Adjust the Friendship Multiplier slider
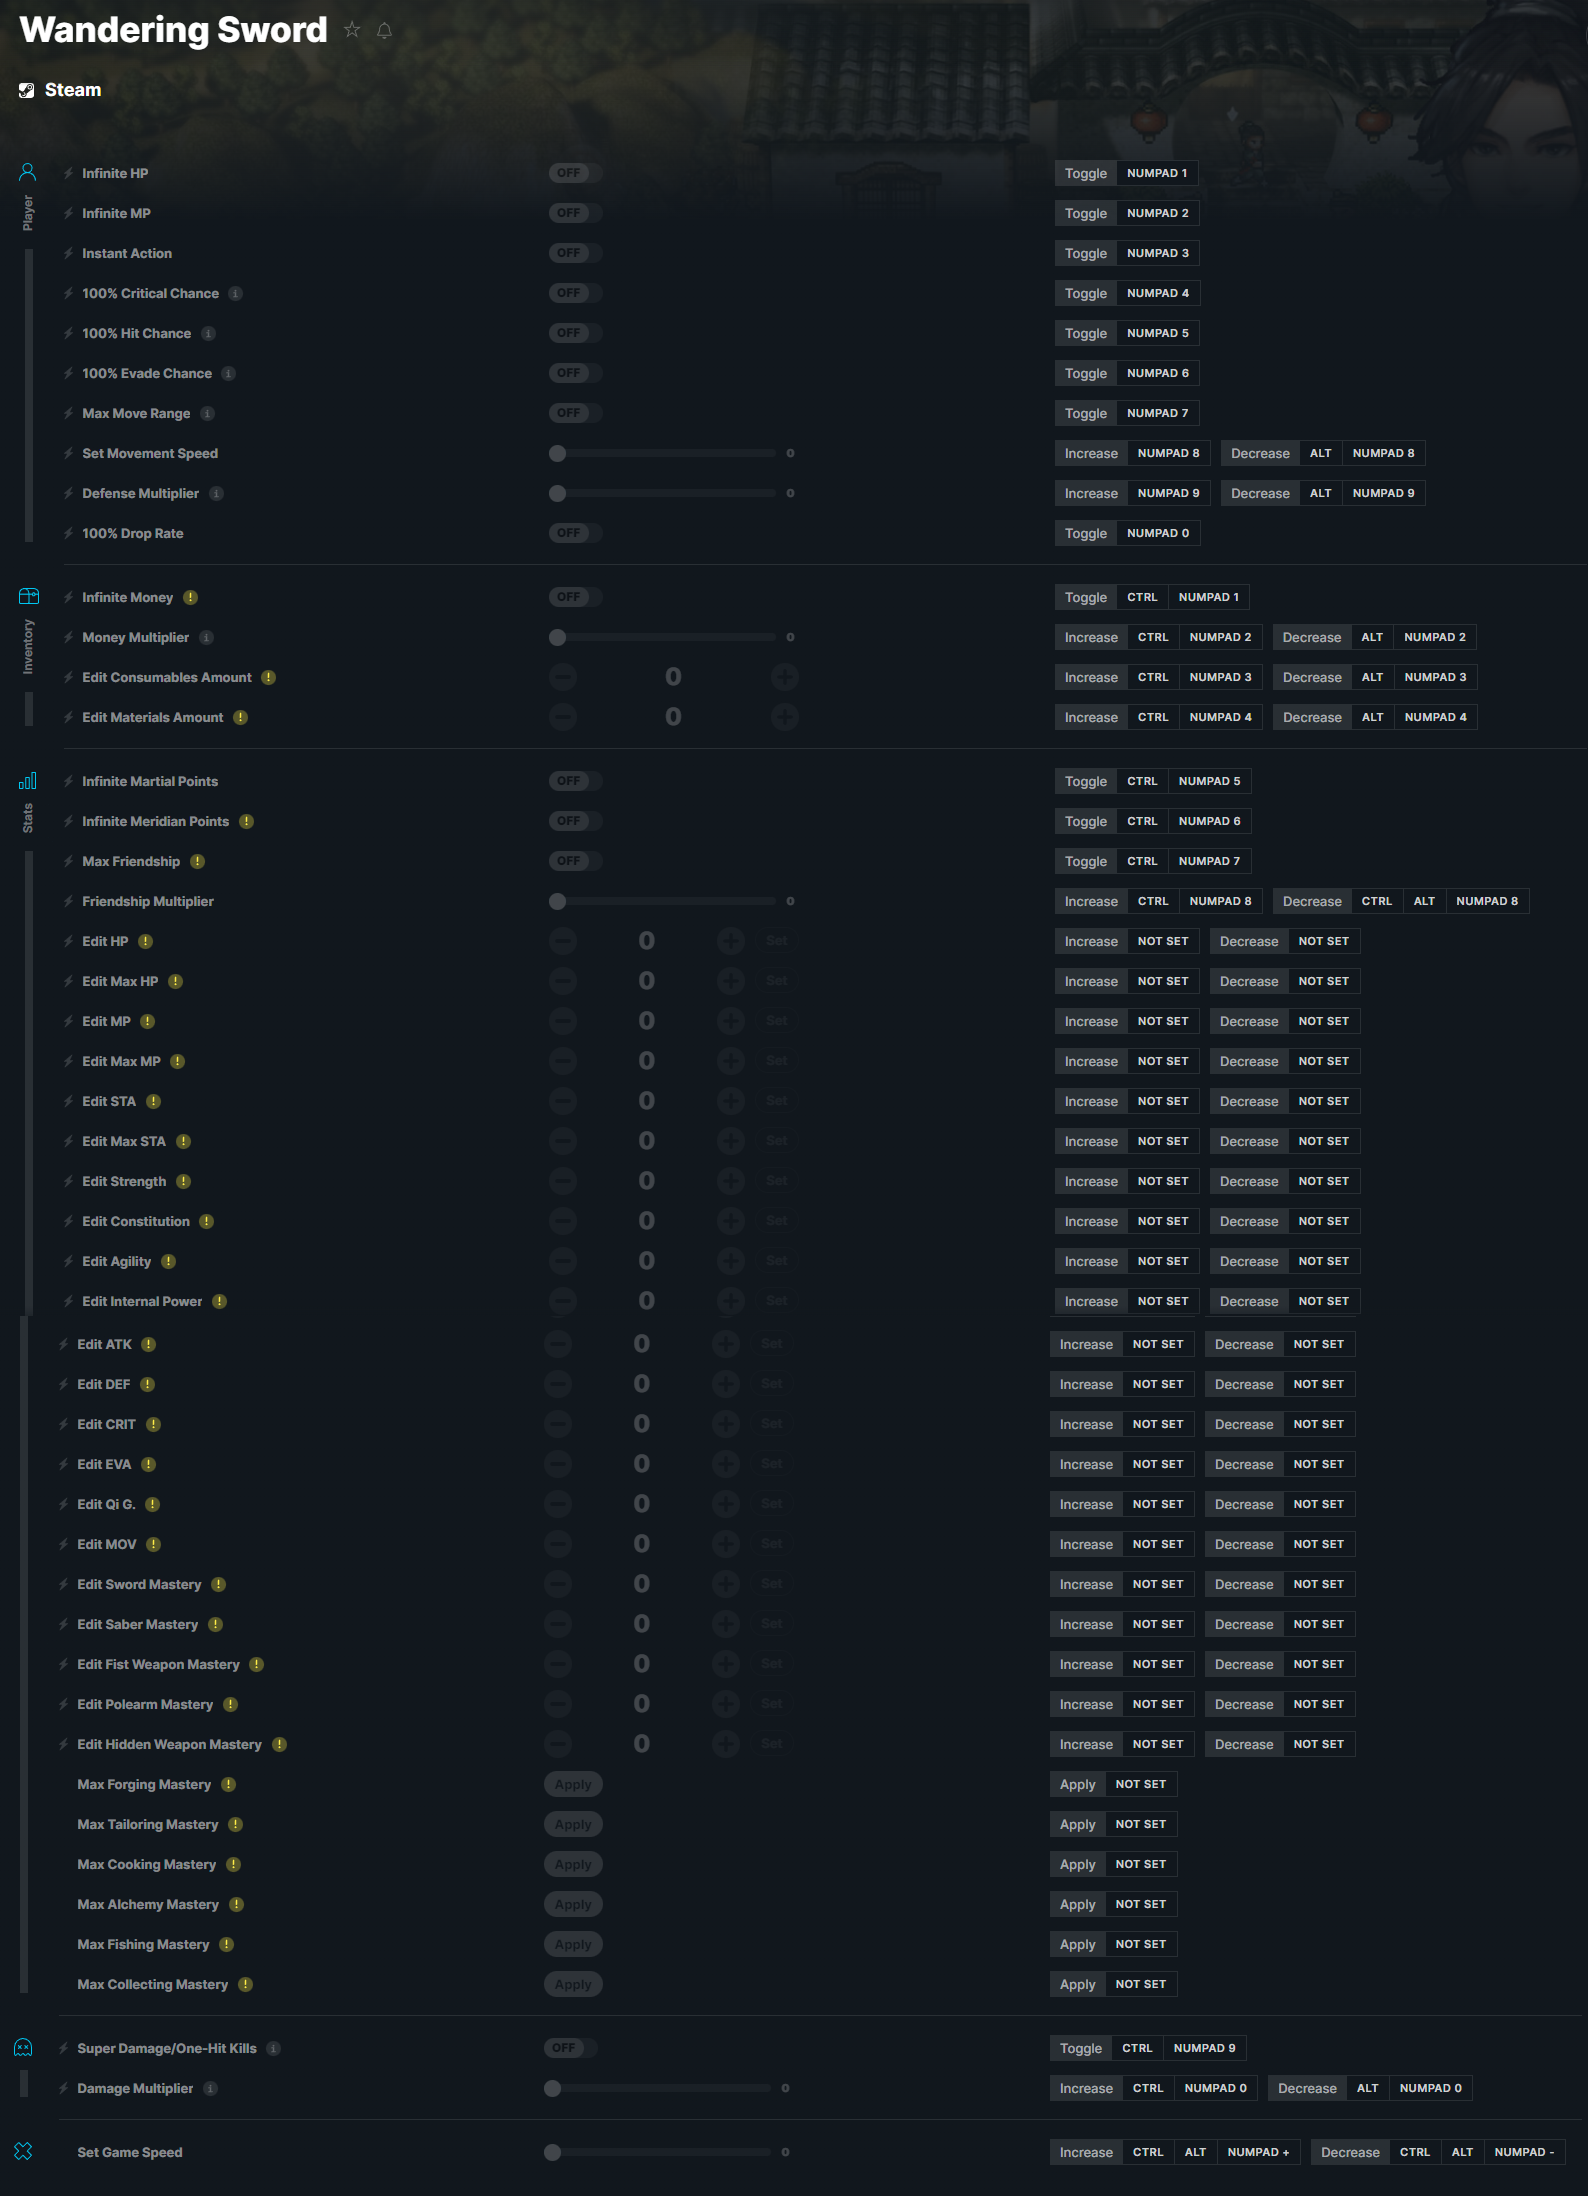The width and height of the screenshot is (1588, 2196). tap(662, 901)
